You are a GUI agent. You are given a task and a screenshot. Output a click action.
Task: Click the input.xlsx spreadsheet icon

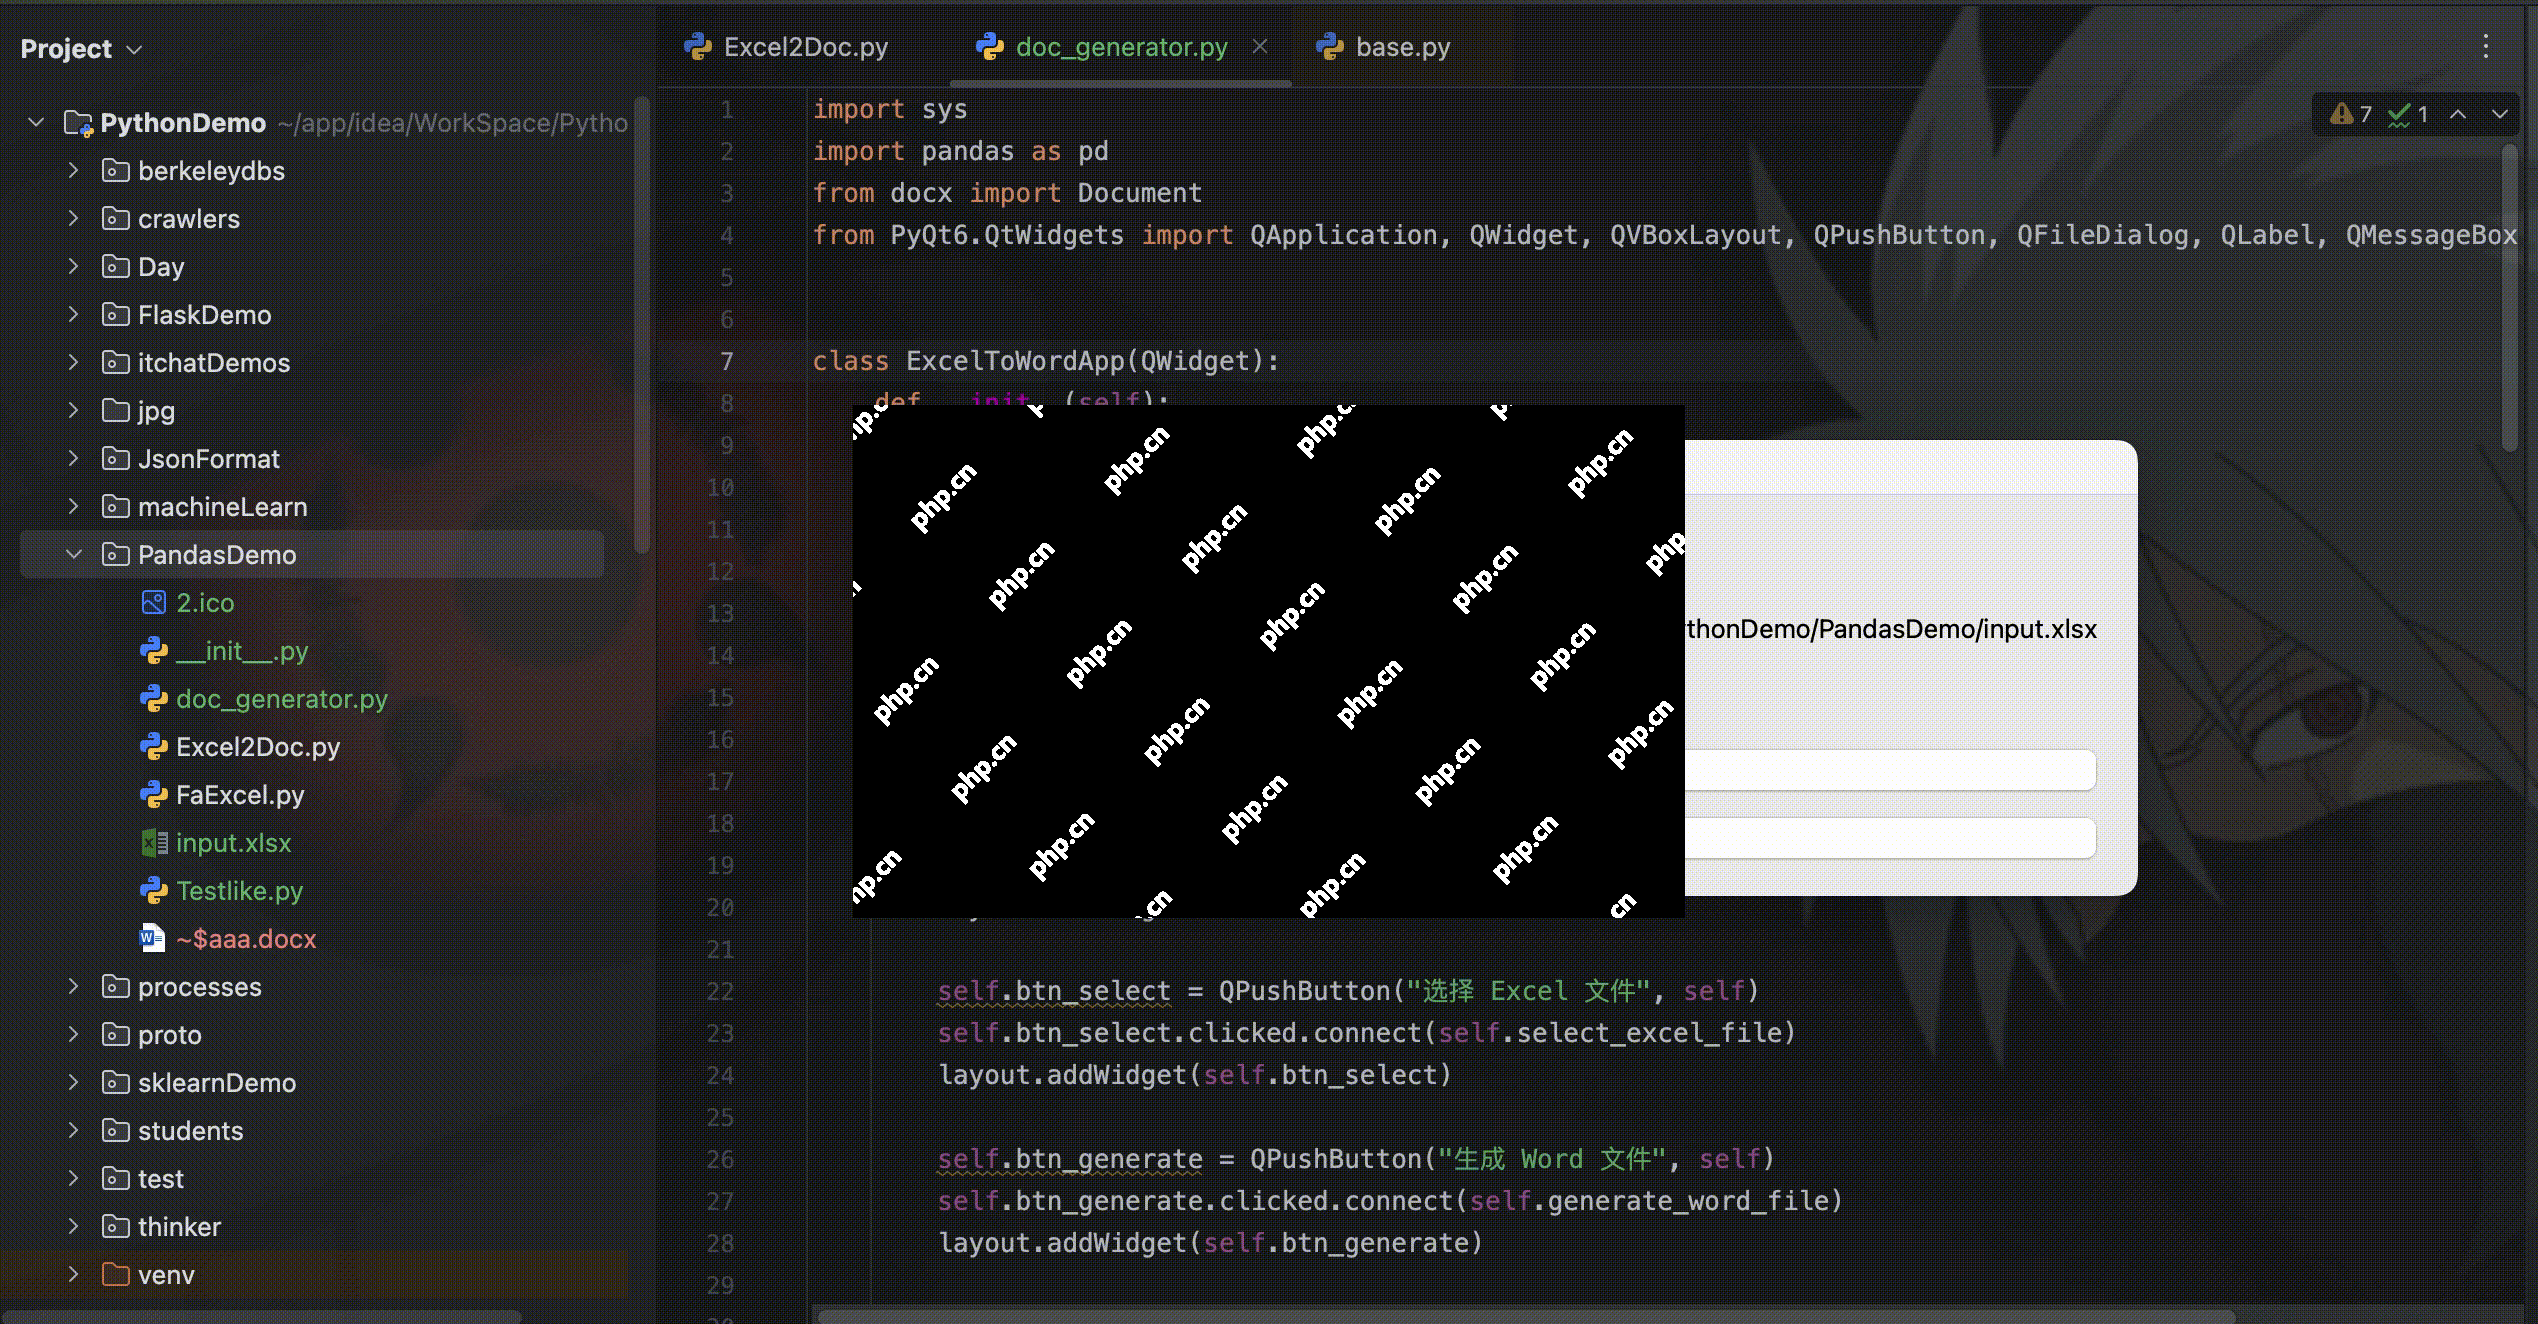154,842
